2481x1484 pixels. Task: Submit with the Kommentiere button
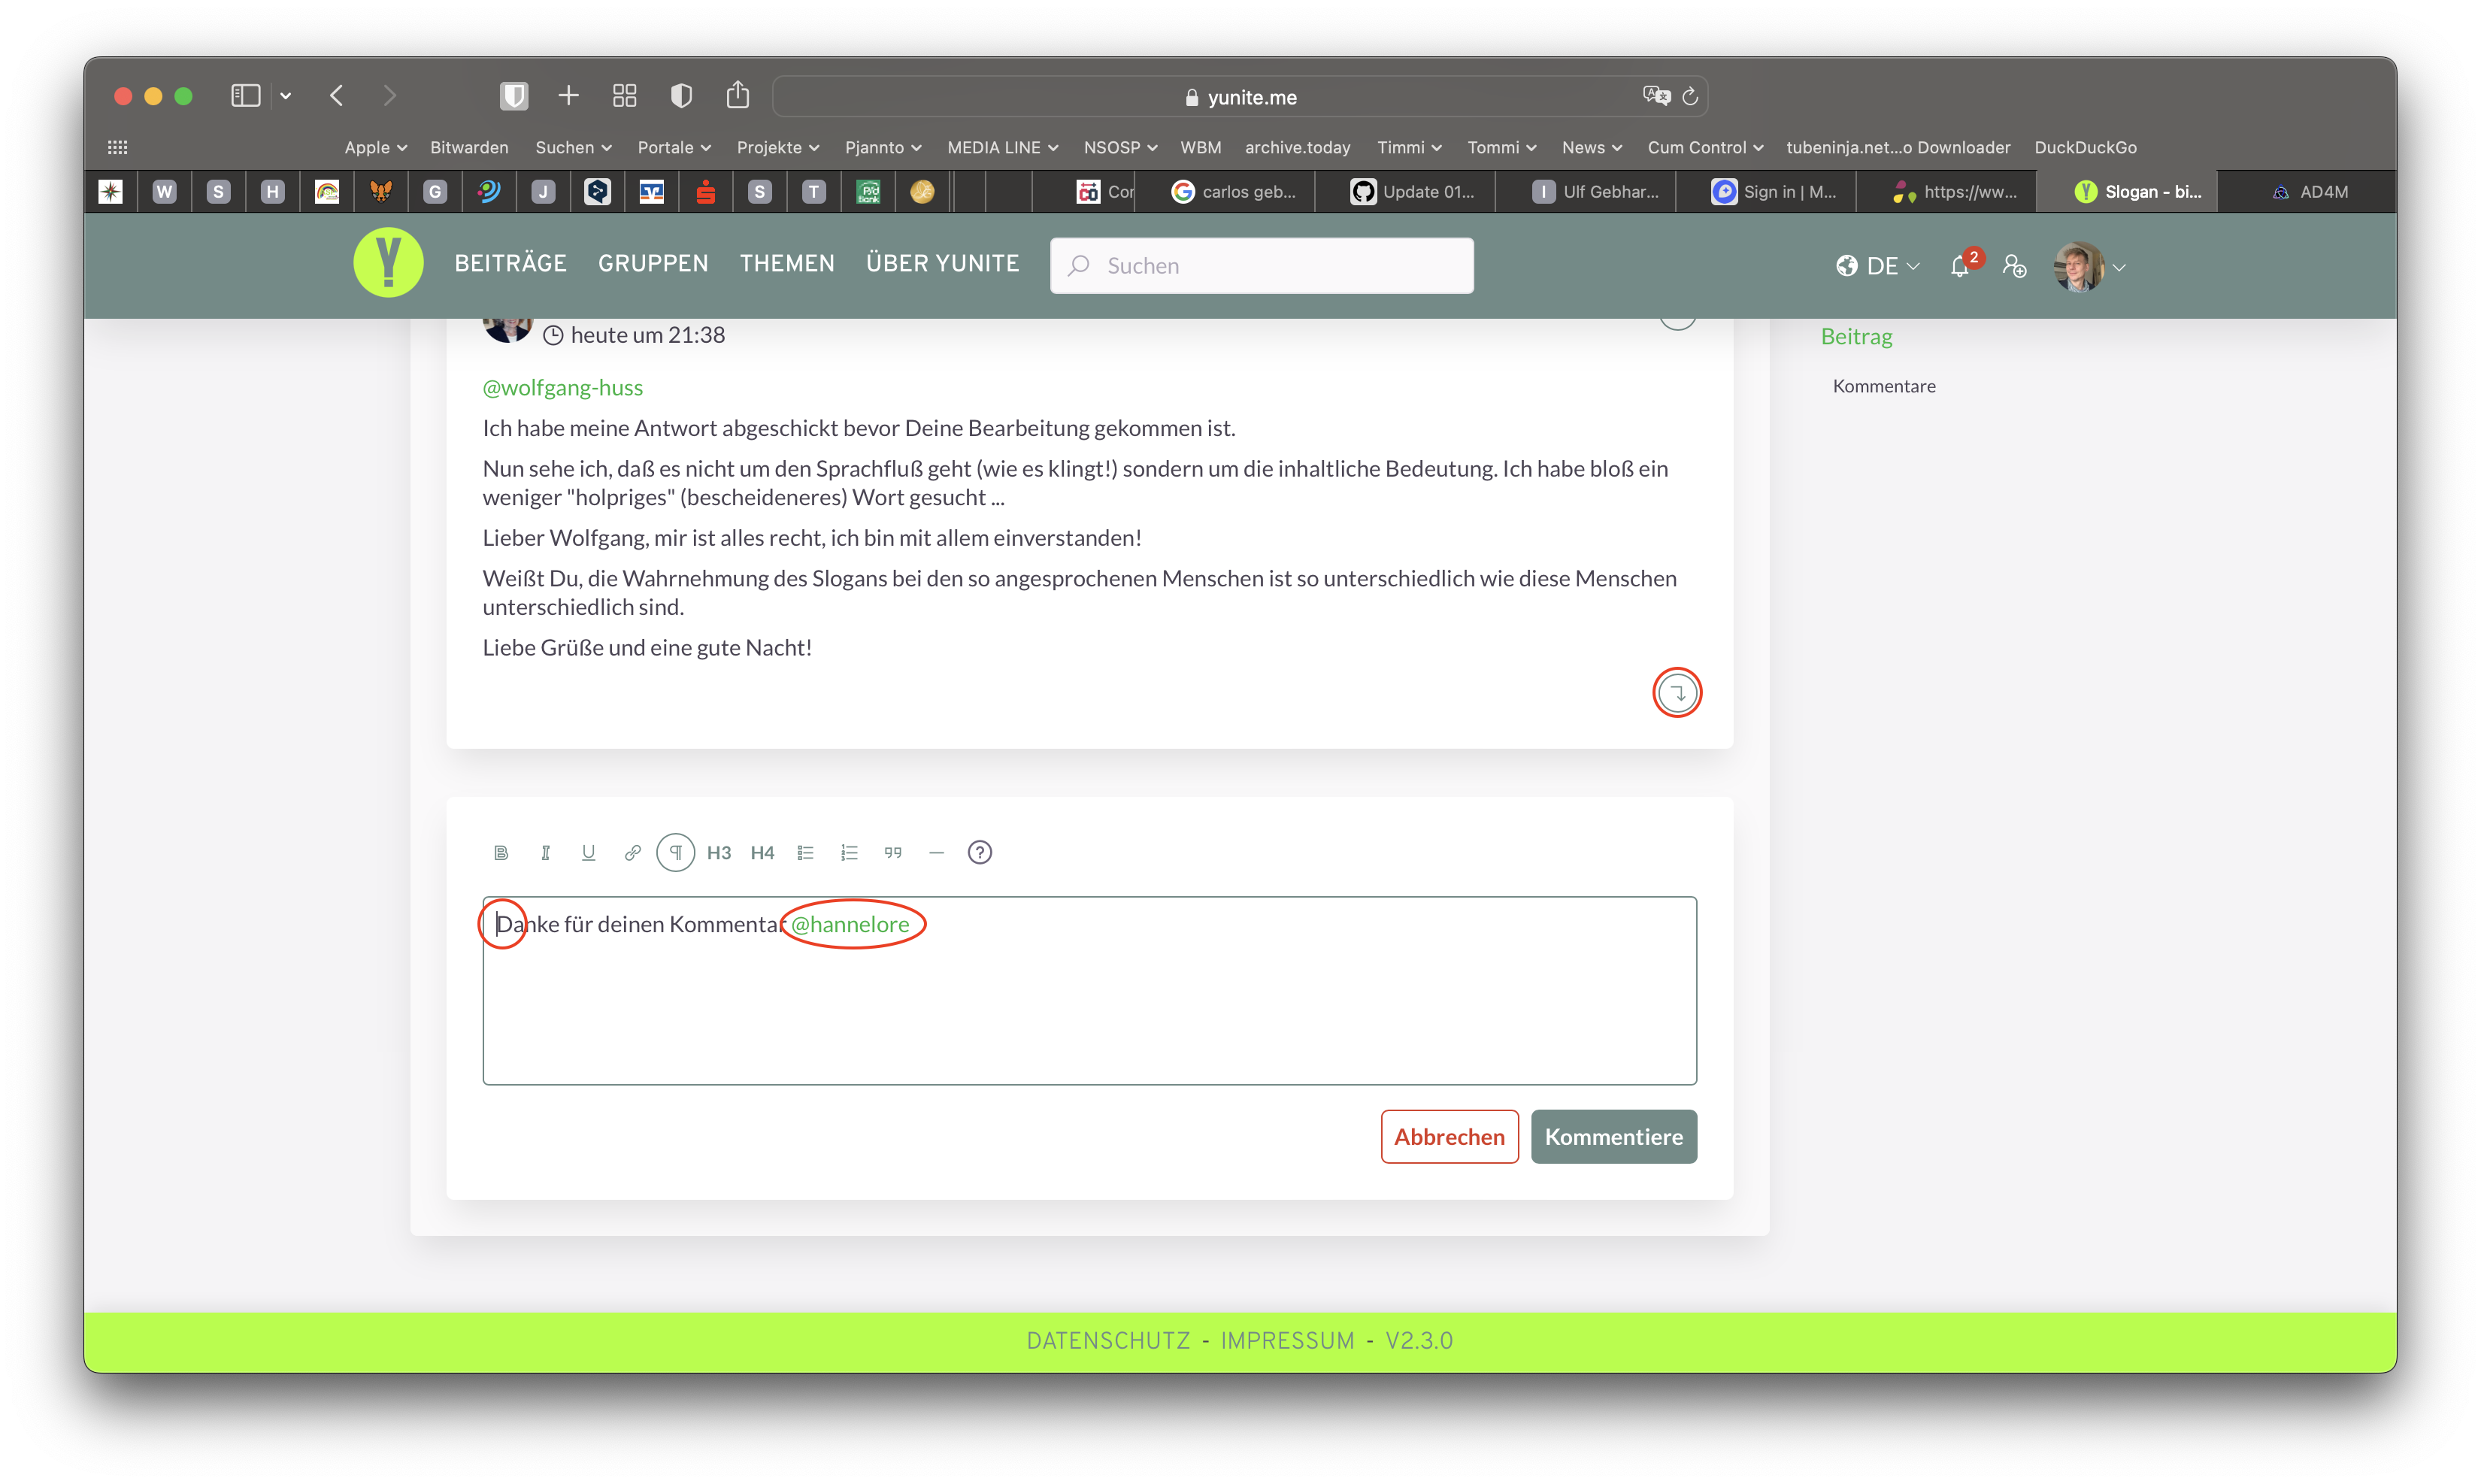pos(1613,1136)
